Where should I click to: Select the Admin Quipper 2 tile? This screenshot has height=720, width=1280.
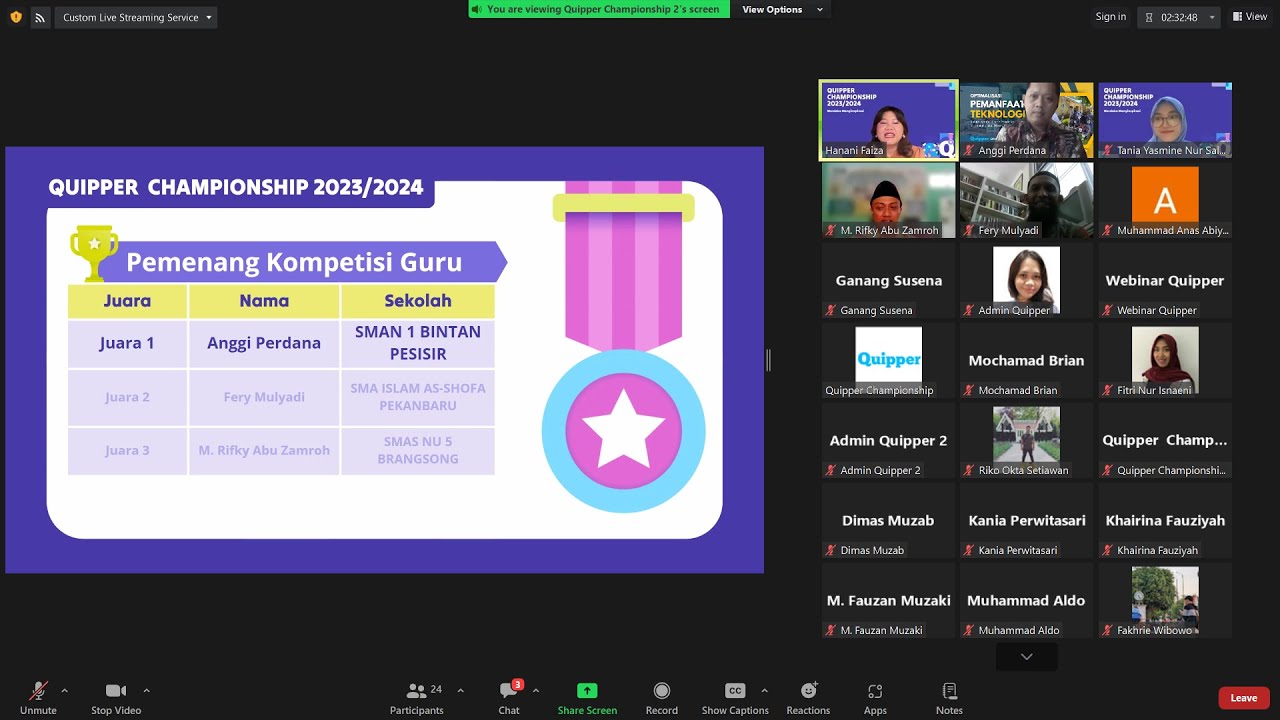[x=888, y=440]
